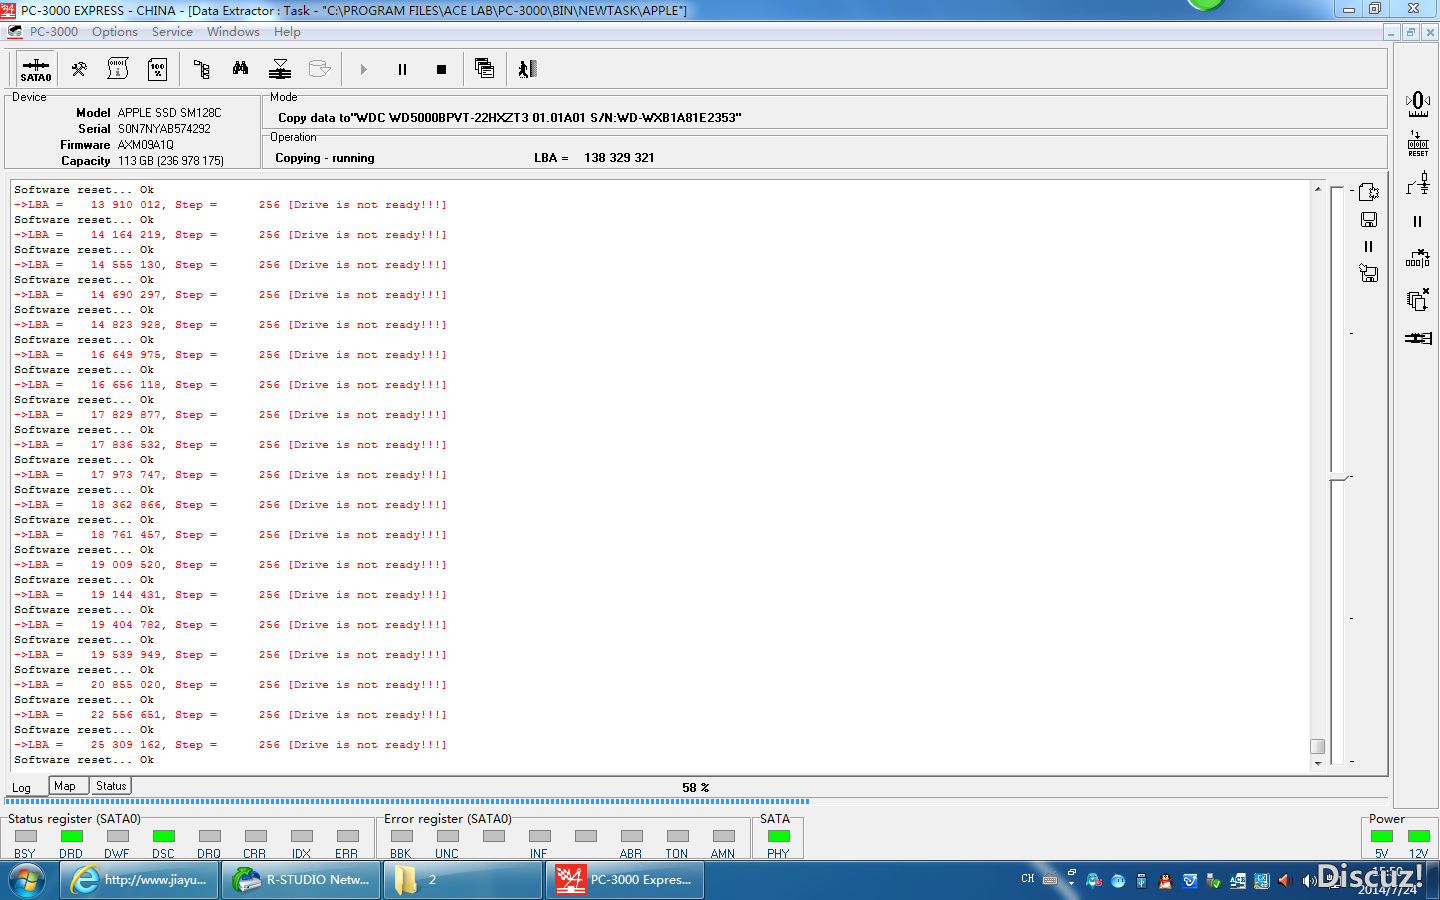Click the counter RESET icon
1440x900 pixels.
click(1418, 144)
